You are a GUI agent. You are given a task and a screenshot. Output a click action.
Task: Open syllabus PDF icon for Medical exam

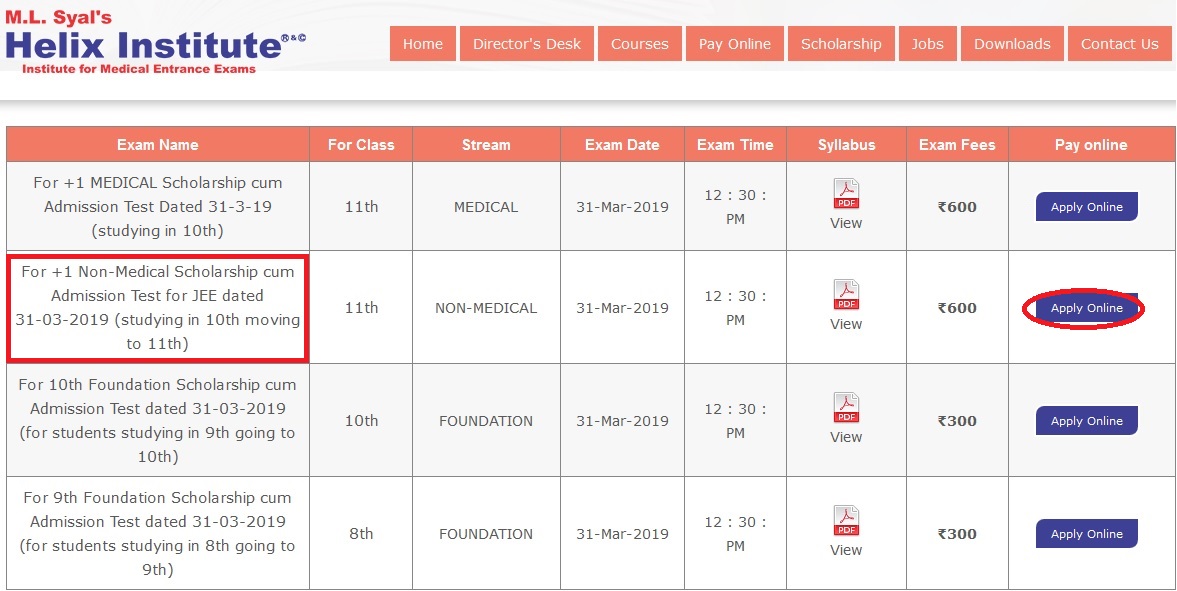point(846,194)
